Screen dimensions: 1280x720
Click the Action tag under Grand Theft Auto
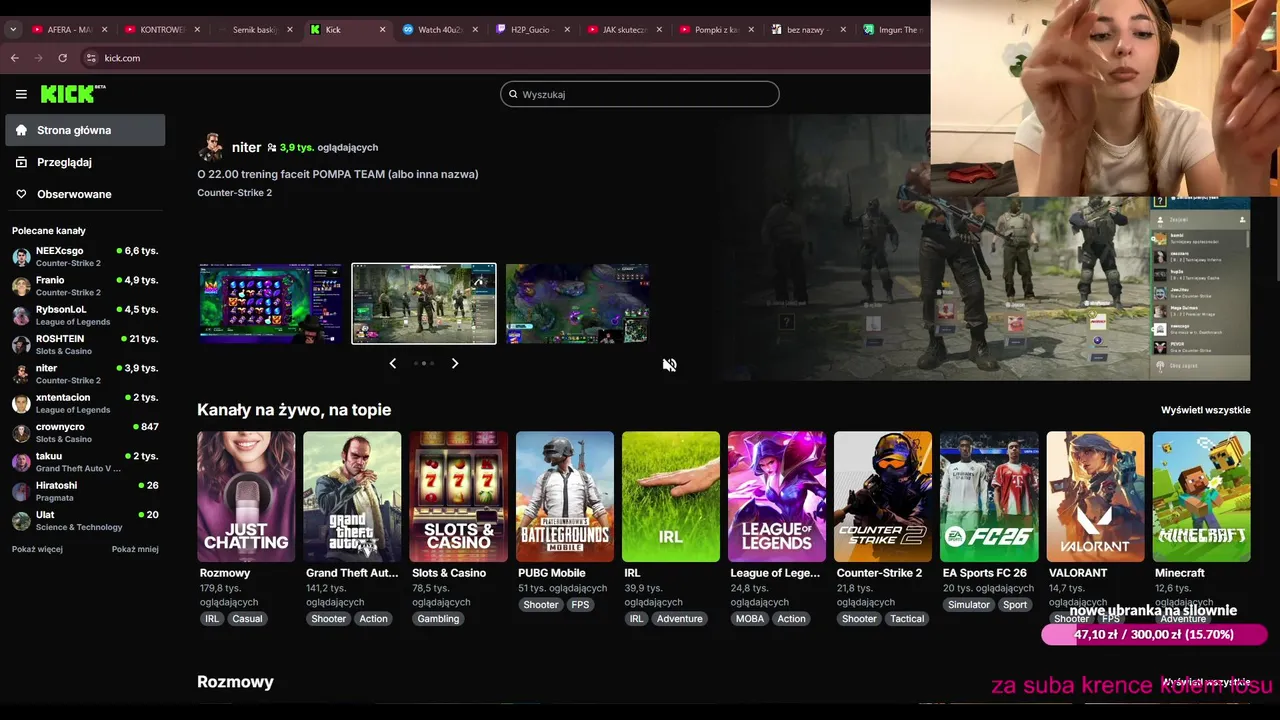tap(373, 619)
